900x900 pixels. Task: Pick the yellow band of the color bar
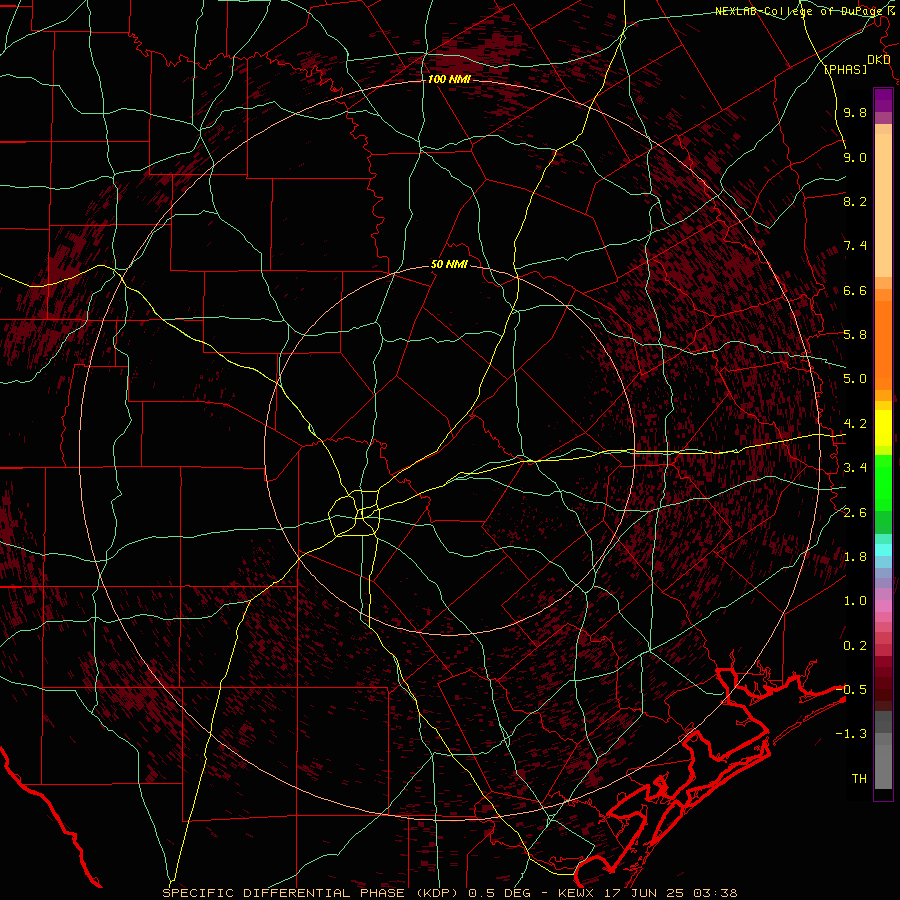tap(883, 428)
